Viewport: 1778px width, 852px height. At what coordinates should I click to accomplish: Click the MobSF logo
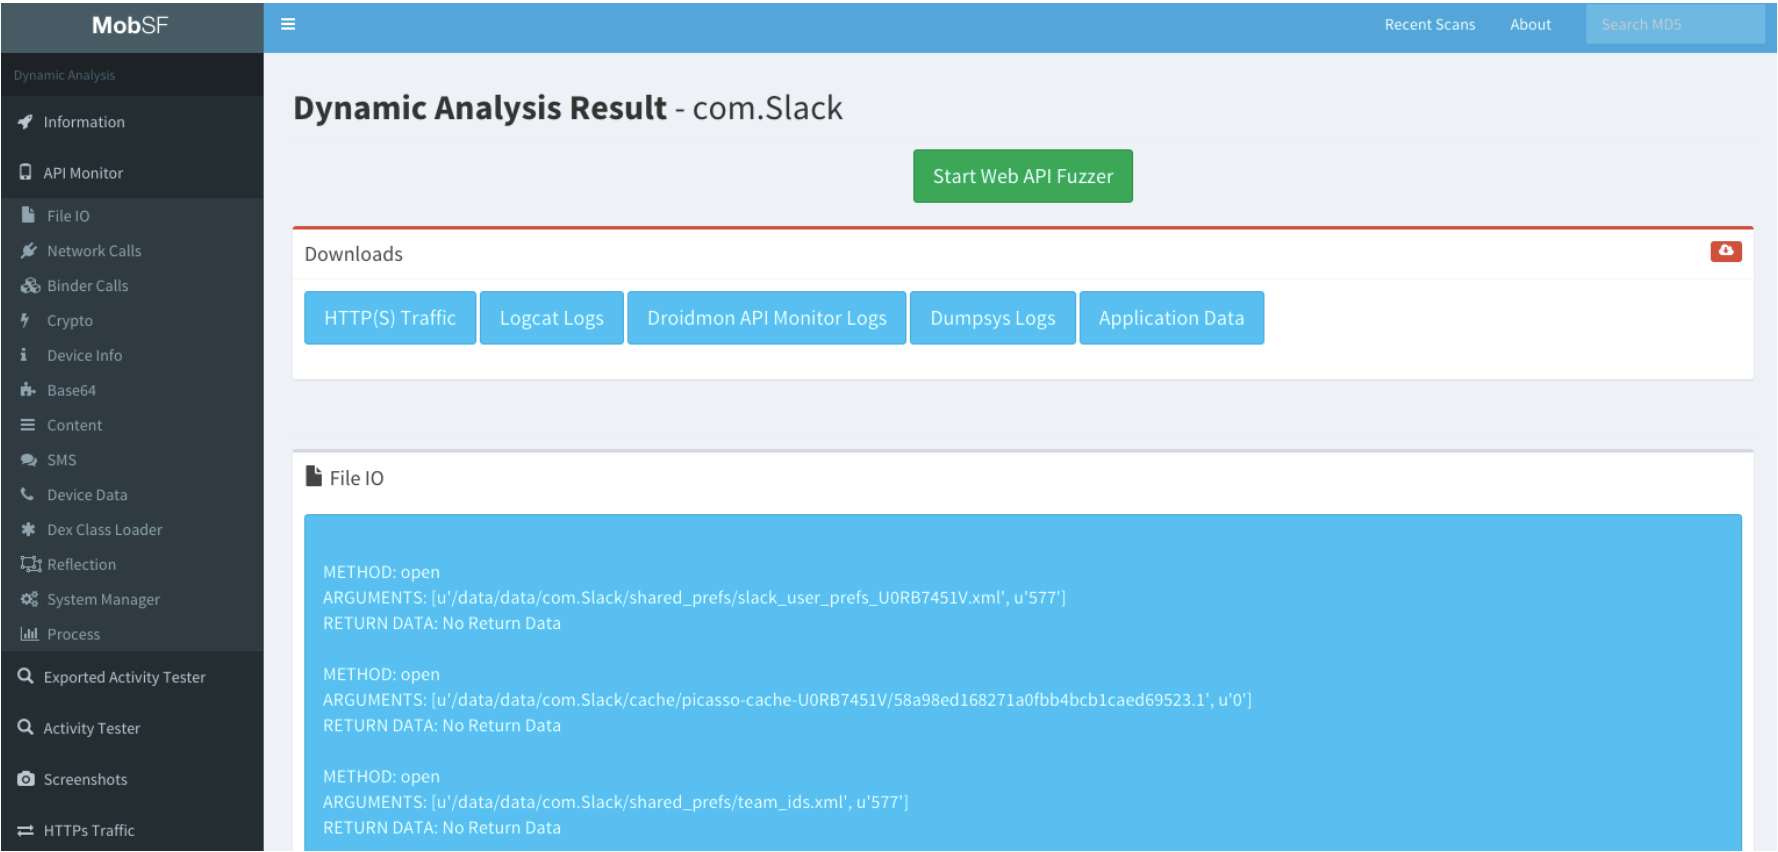pyautogui.click(x=130, y=25)
